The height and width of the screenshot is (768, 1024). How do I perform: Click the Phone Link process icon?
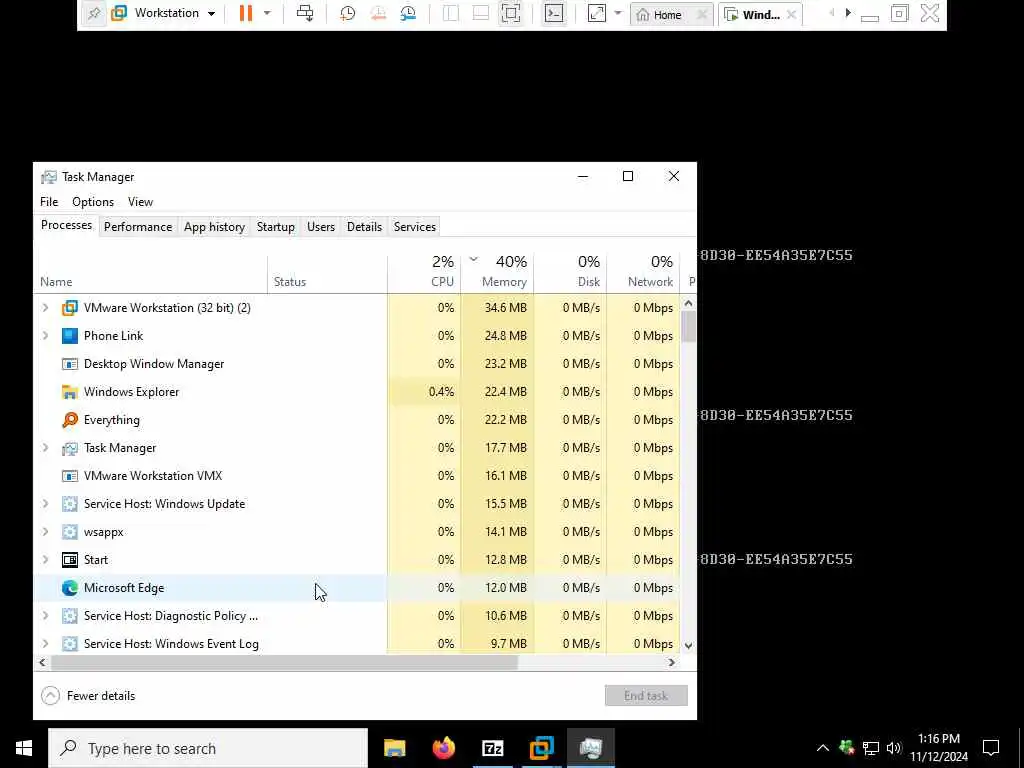pos(70,336)
